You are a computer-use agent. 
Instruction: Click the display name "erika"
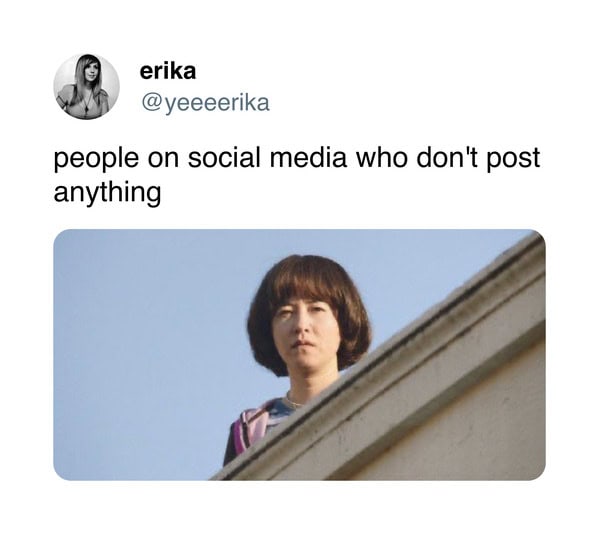click(168, 71)
